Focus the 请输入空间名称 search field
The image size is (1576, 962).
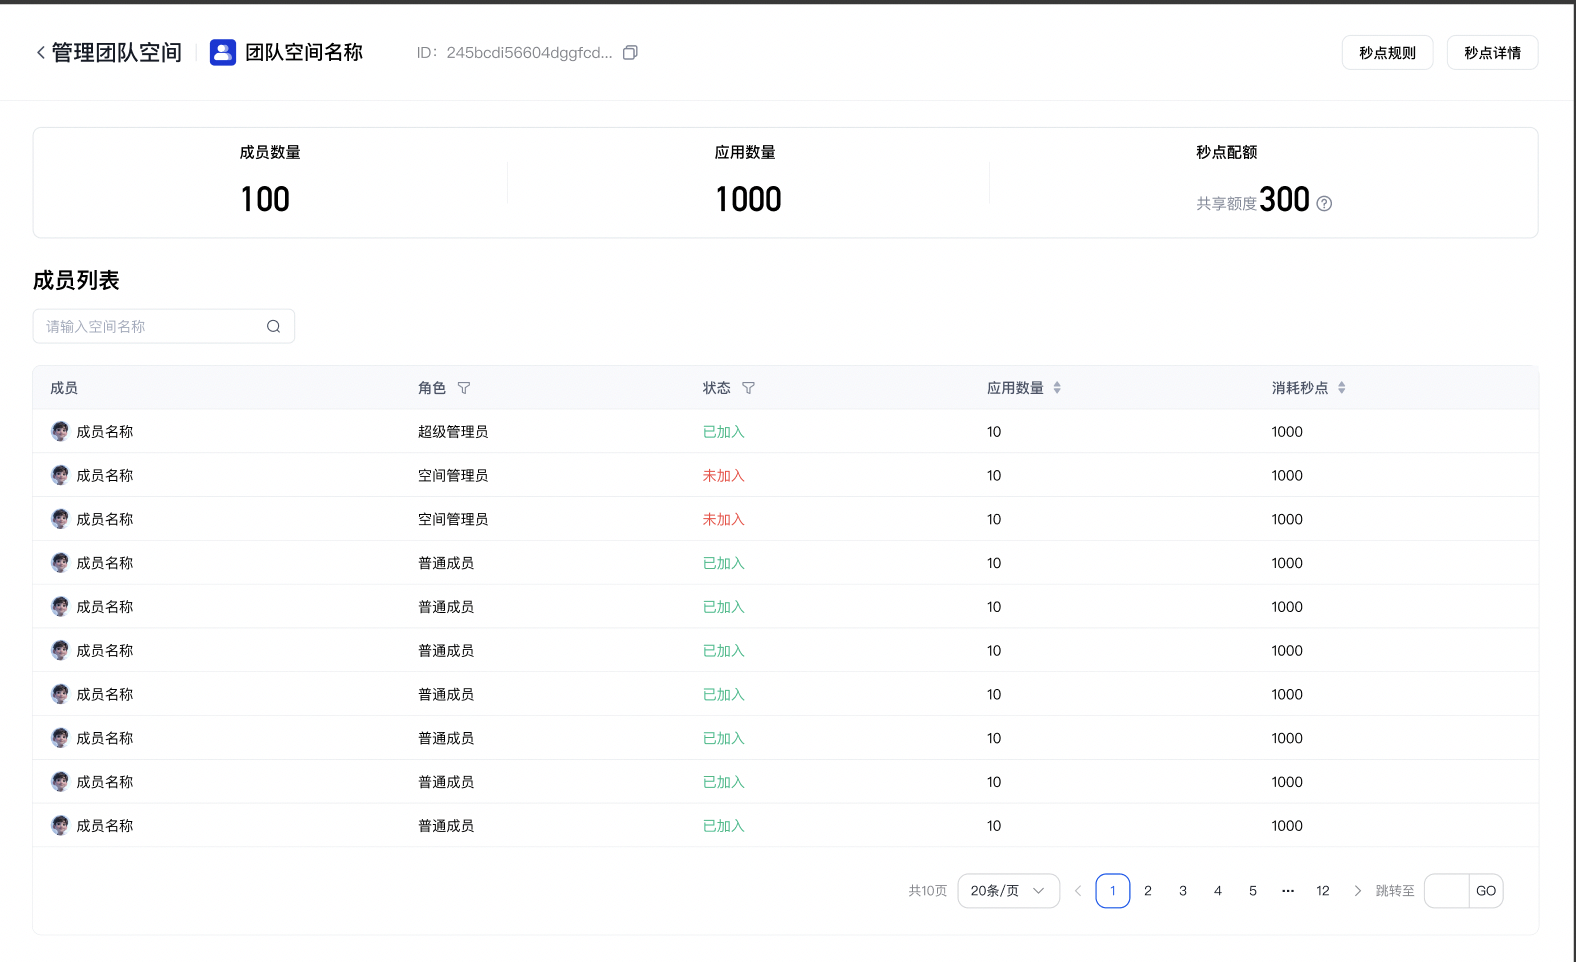point(150,327)
